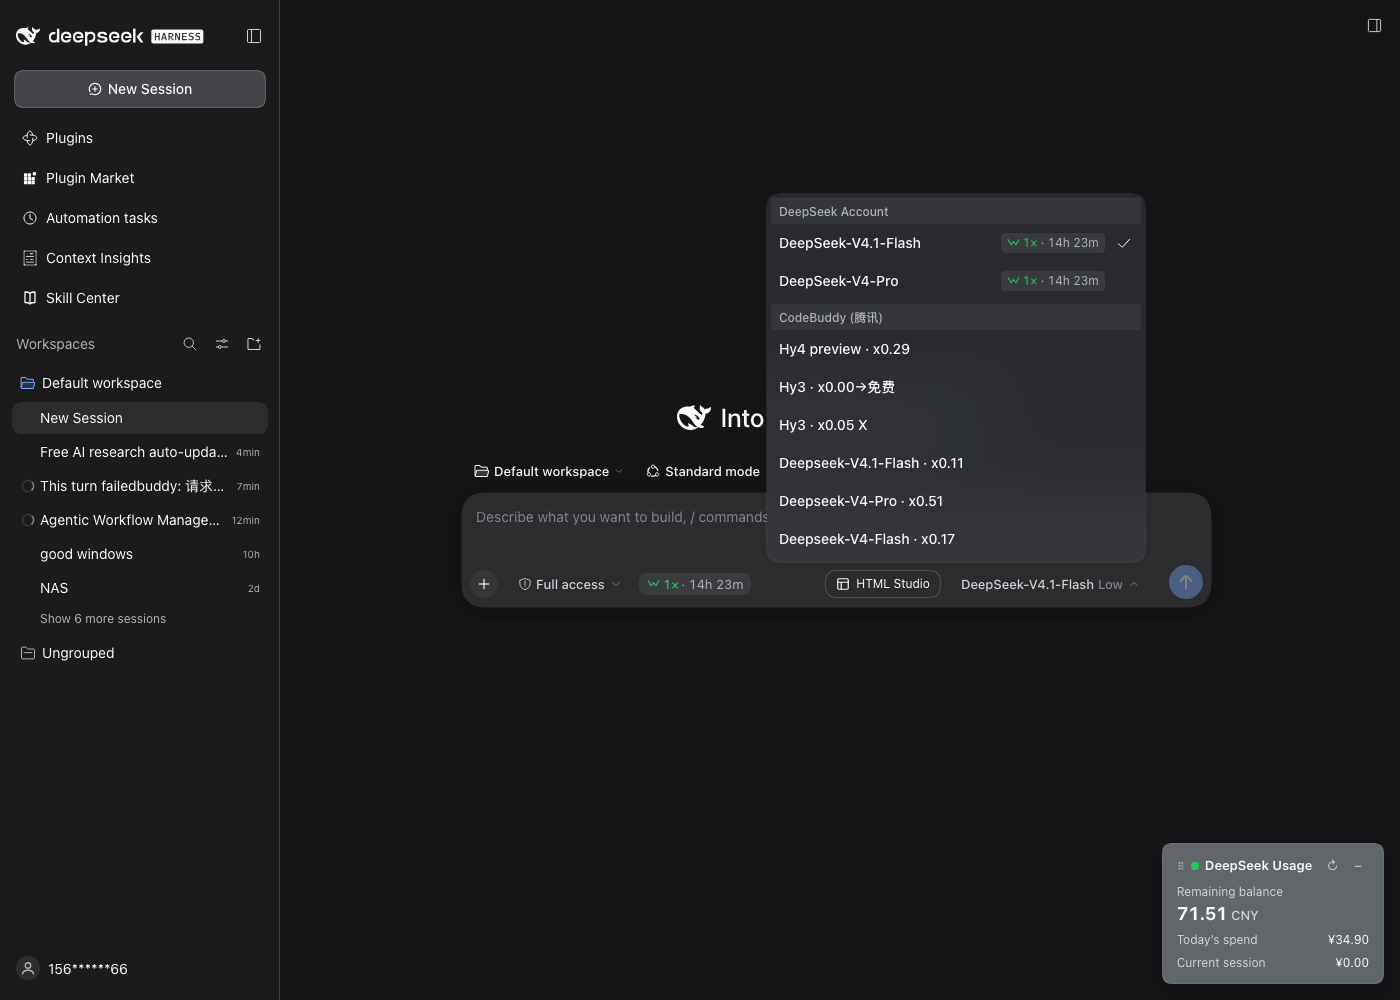Open the 'Free AI research auto-upda...' session
Viewport: 1400px width, 1000px height.
point(140,452)
